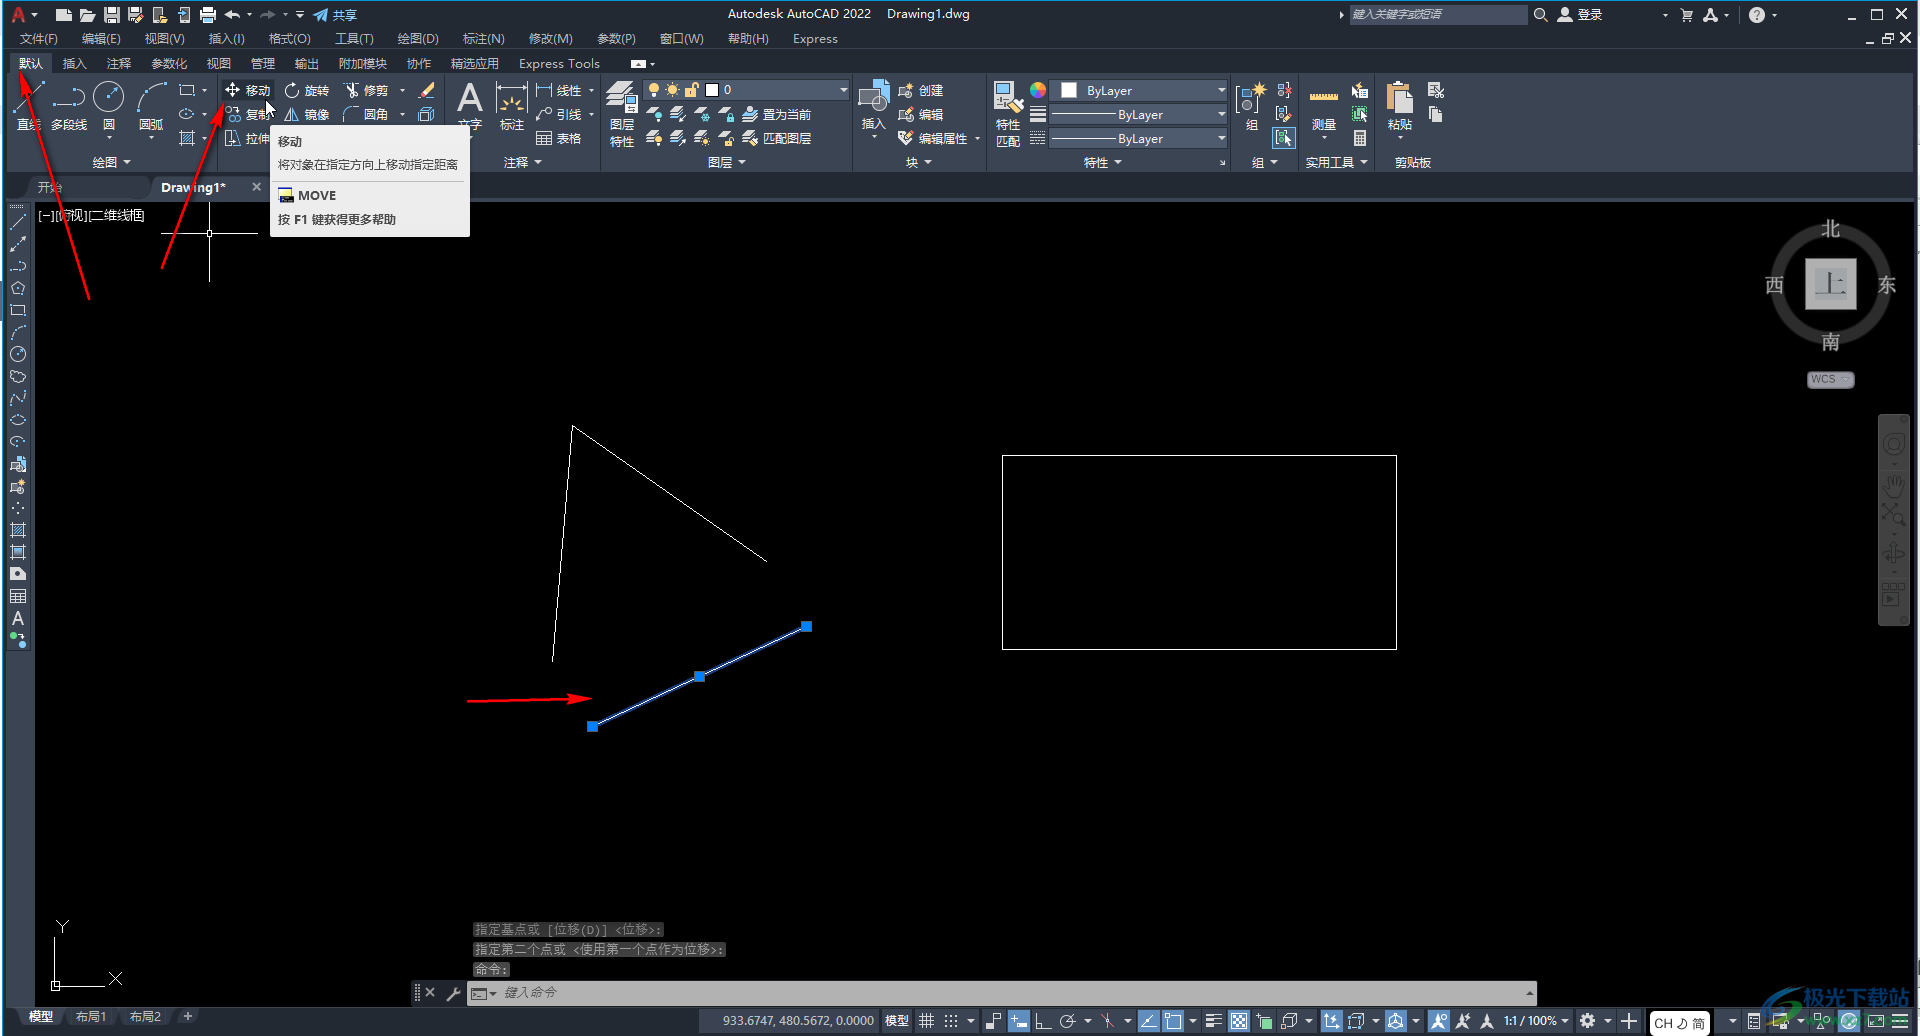Image resolution: width=1920 pixels, height=1036 pixels.
Task: Click the Fillet (圆角) tool
Action: (x=366, y=114)
